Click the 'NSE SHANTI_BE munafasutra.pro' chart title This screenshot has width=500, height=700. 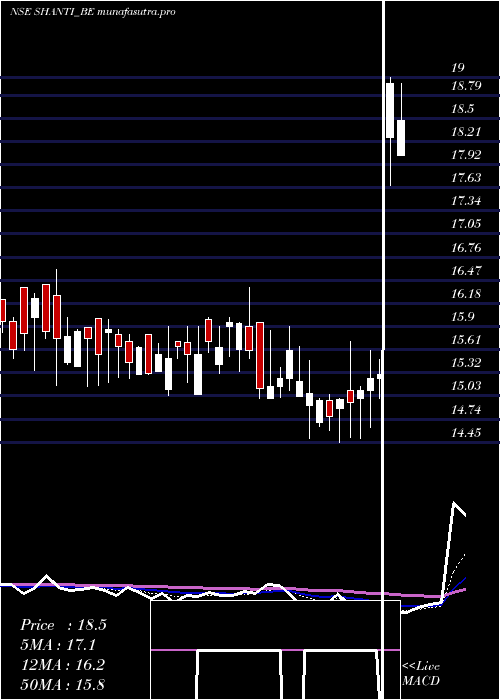pyautogui.click(x=92, y=12)
